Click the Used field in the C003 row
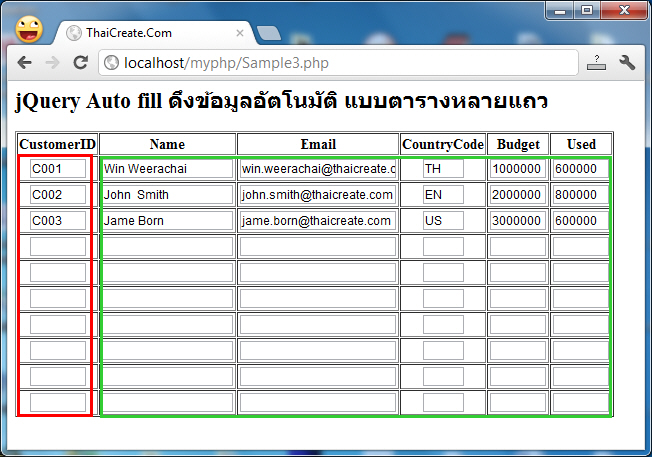 pos(581,221)
